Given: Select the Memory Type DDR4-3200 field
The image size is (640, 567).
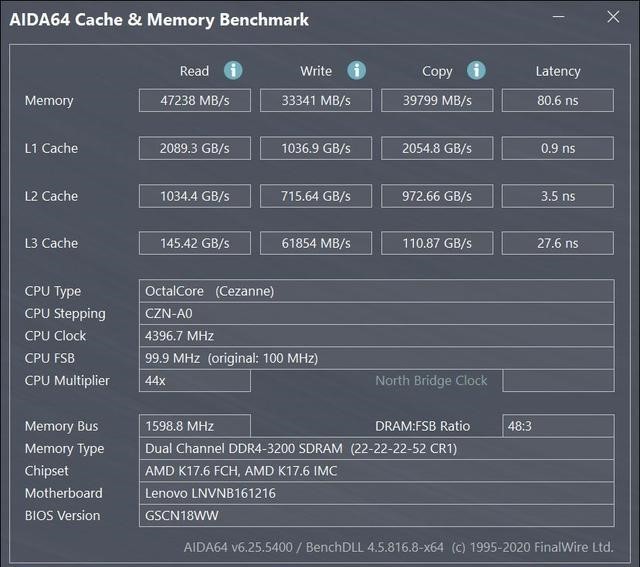Looking at the screenshot, I should 377,448.
